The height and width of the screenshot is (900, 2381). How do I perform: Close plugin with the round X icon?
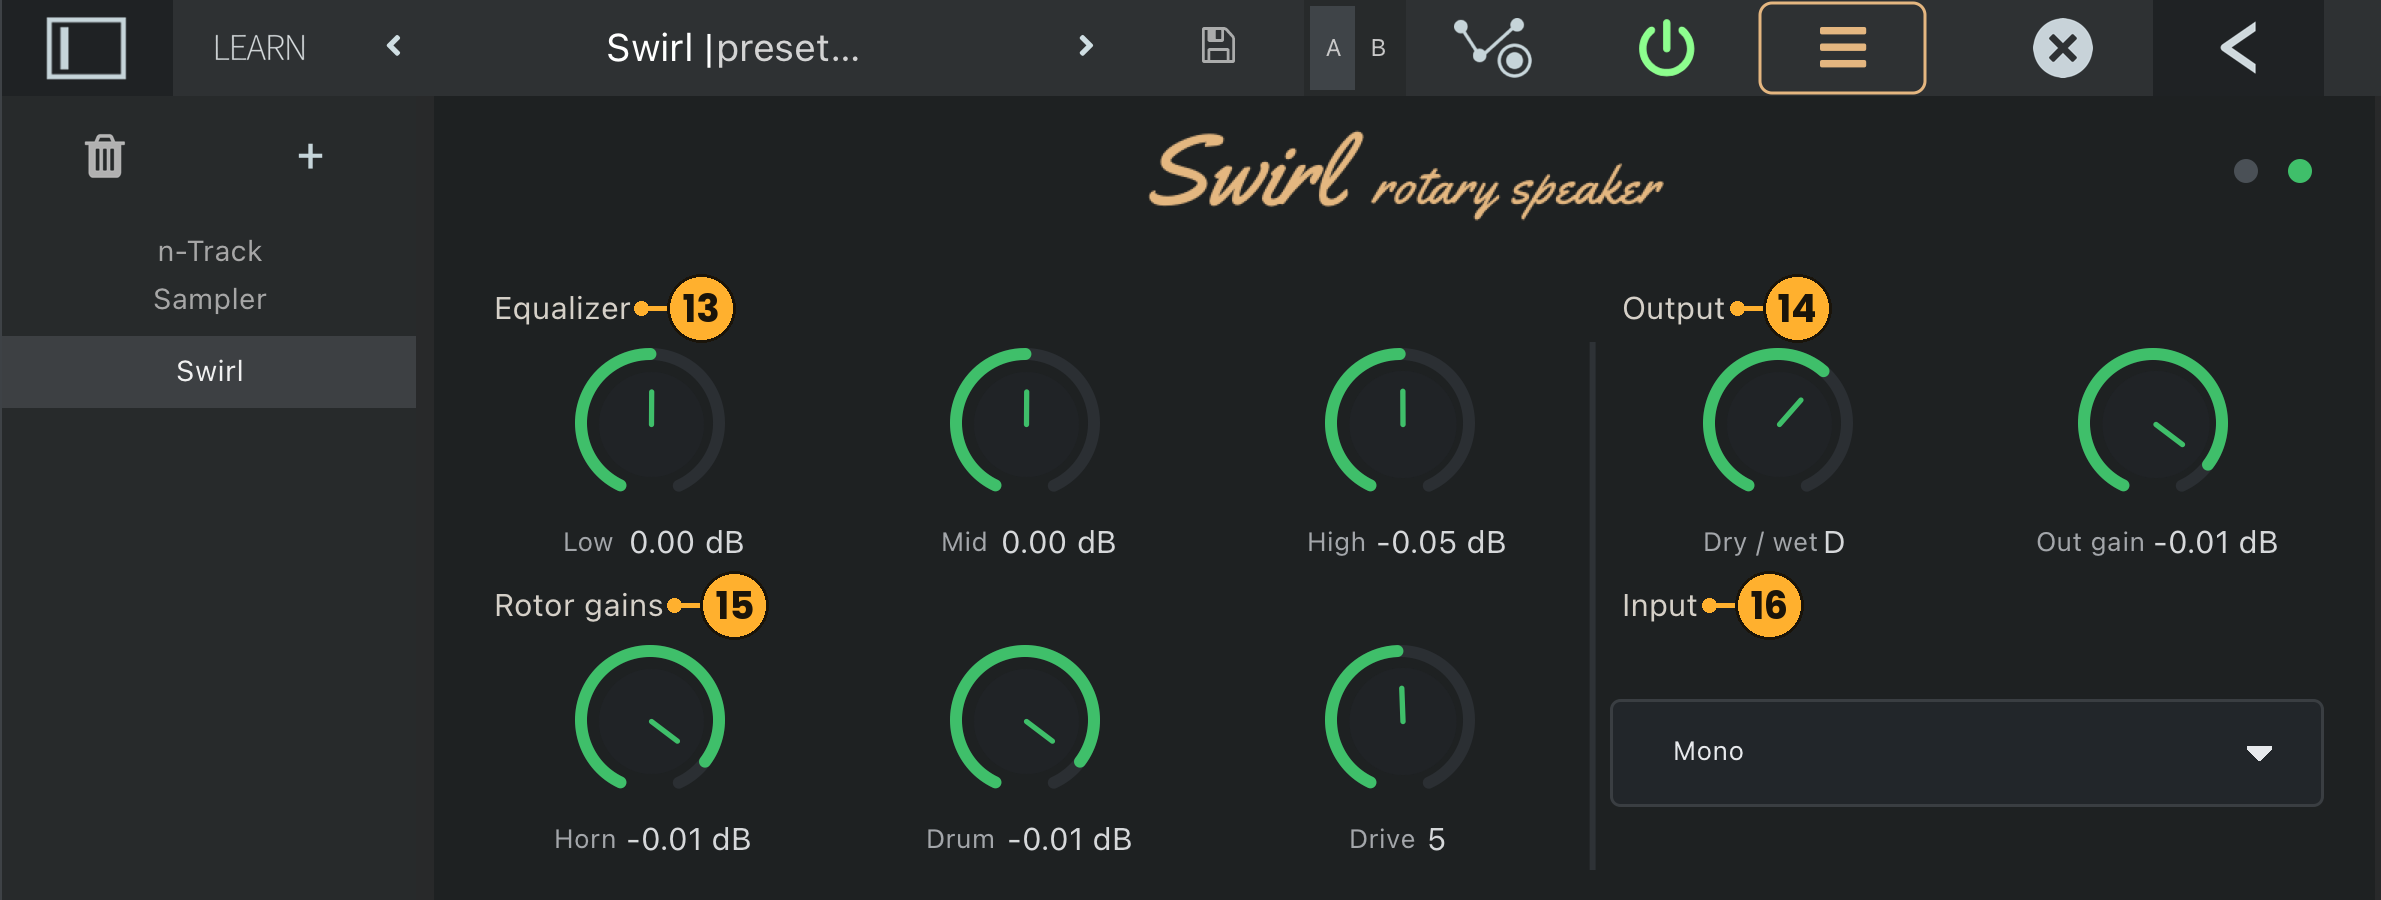pyautogui.click(x=2063, y=48)
